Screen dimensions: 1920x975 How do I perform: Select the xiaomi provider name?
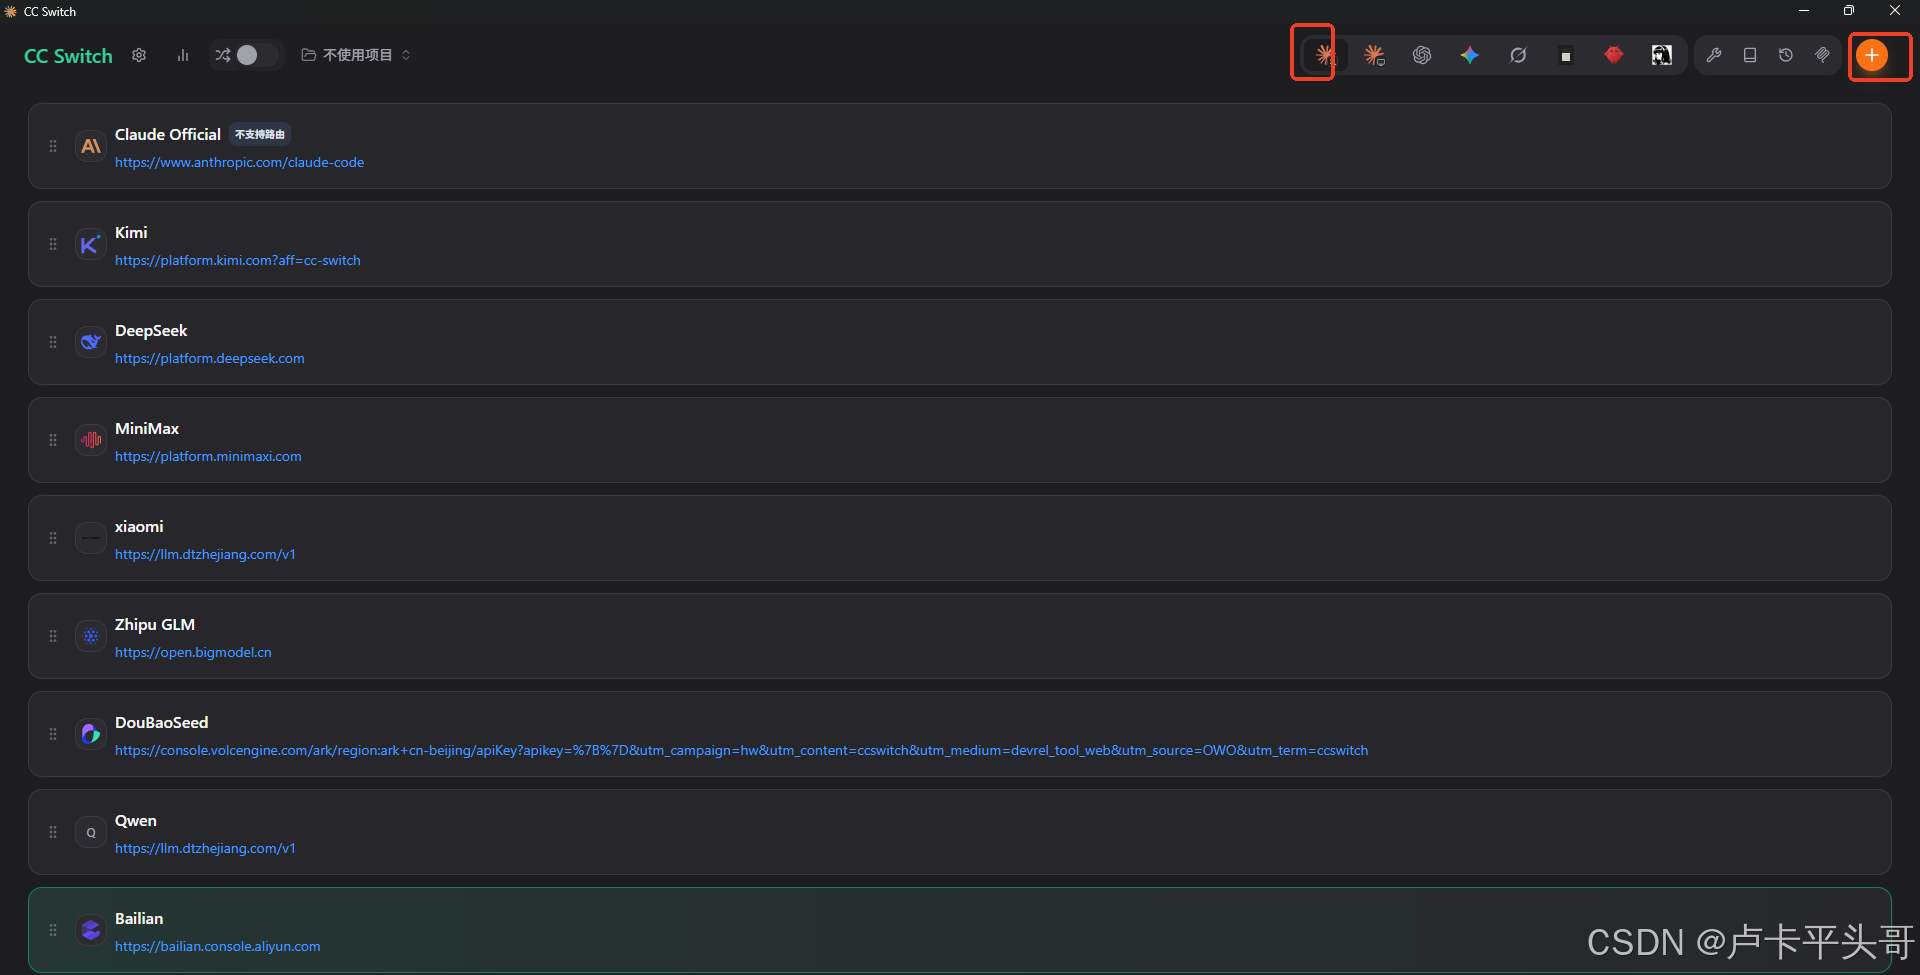139,526
